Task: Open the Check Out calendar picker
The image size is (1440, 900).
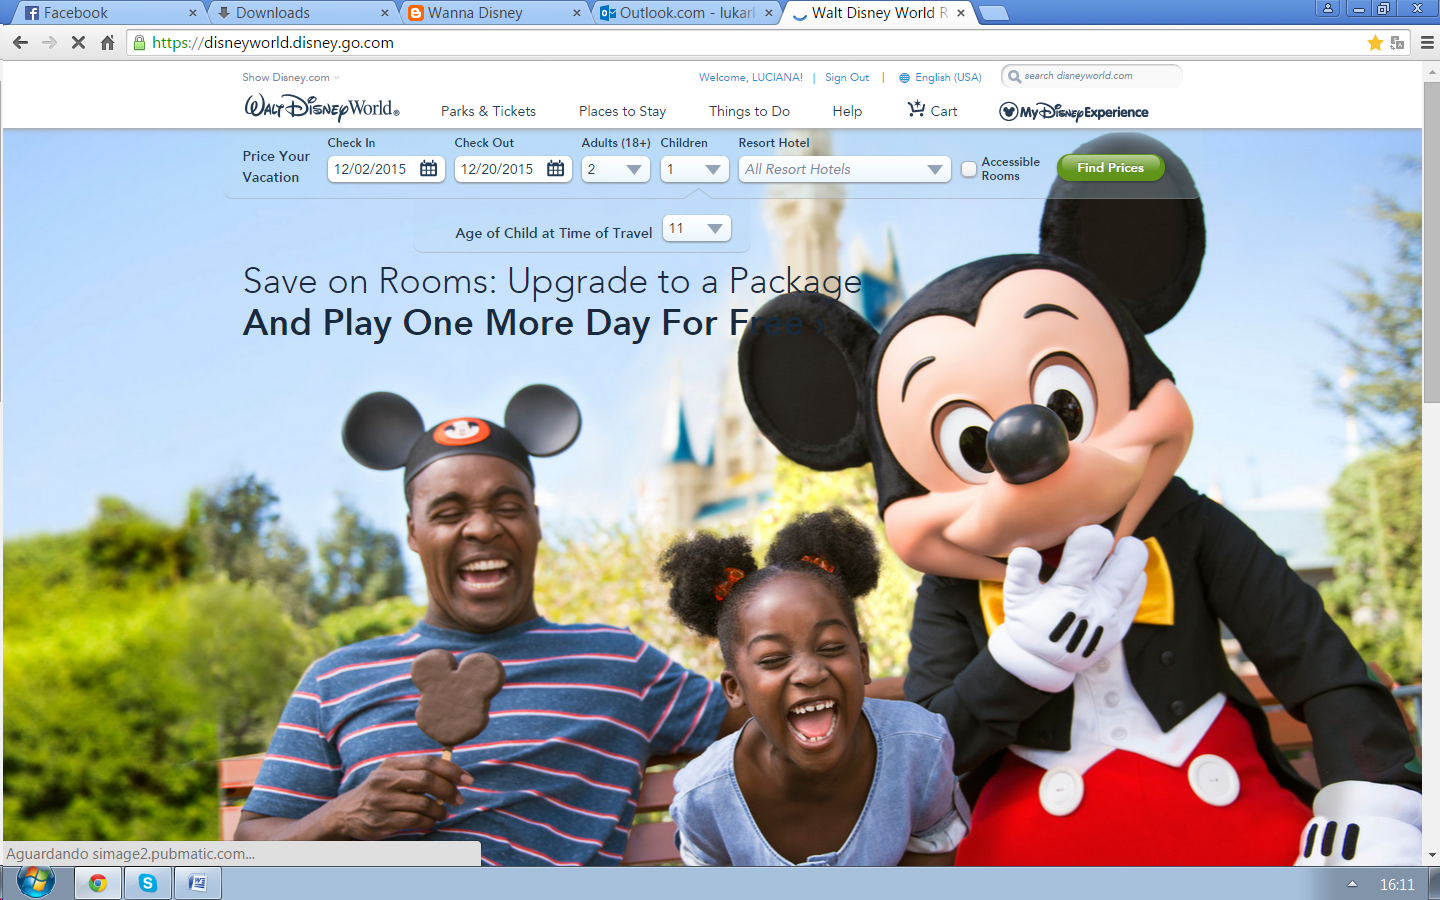Action: point(556,169)
